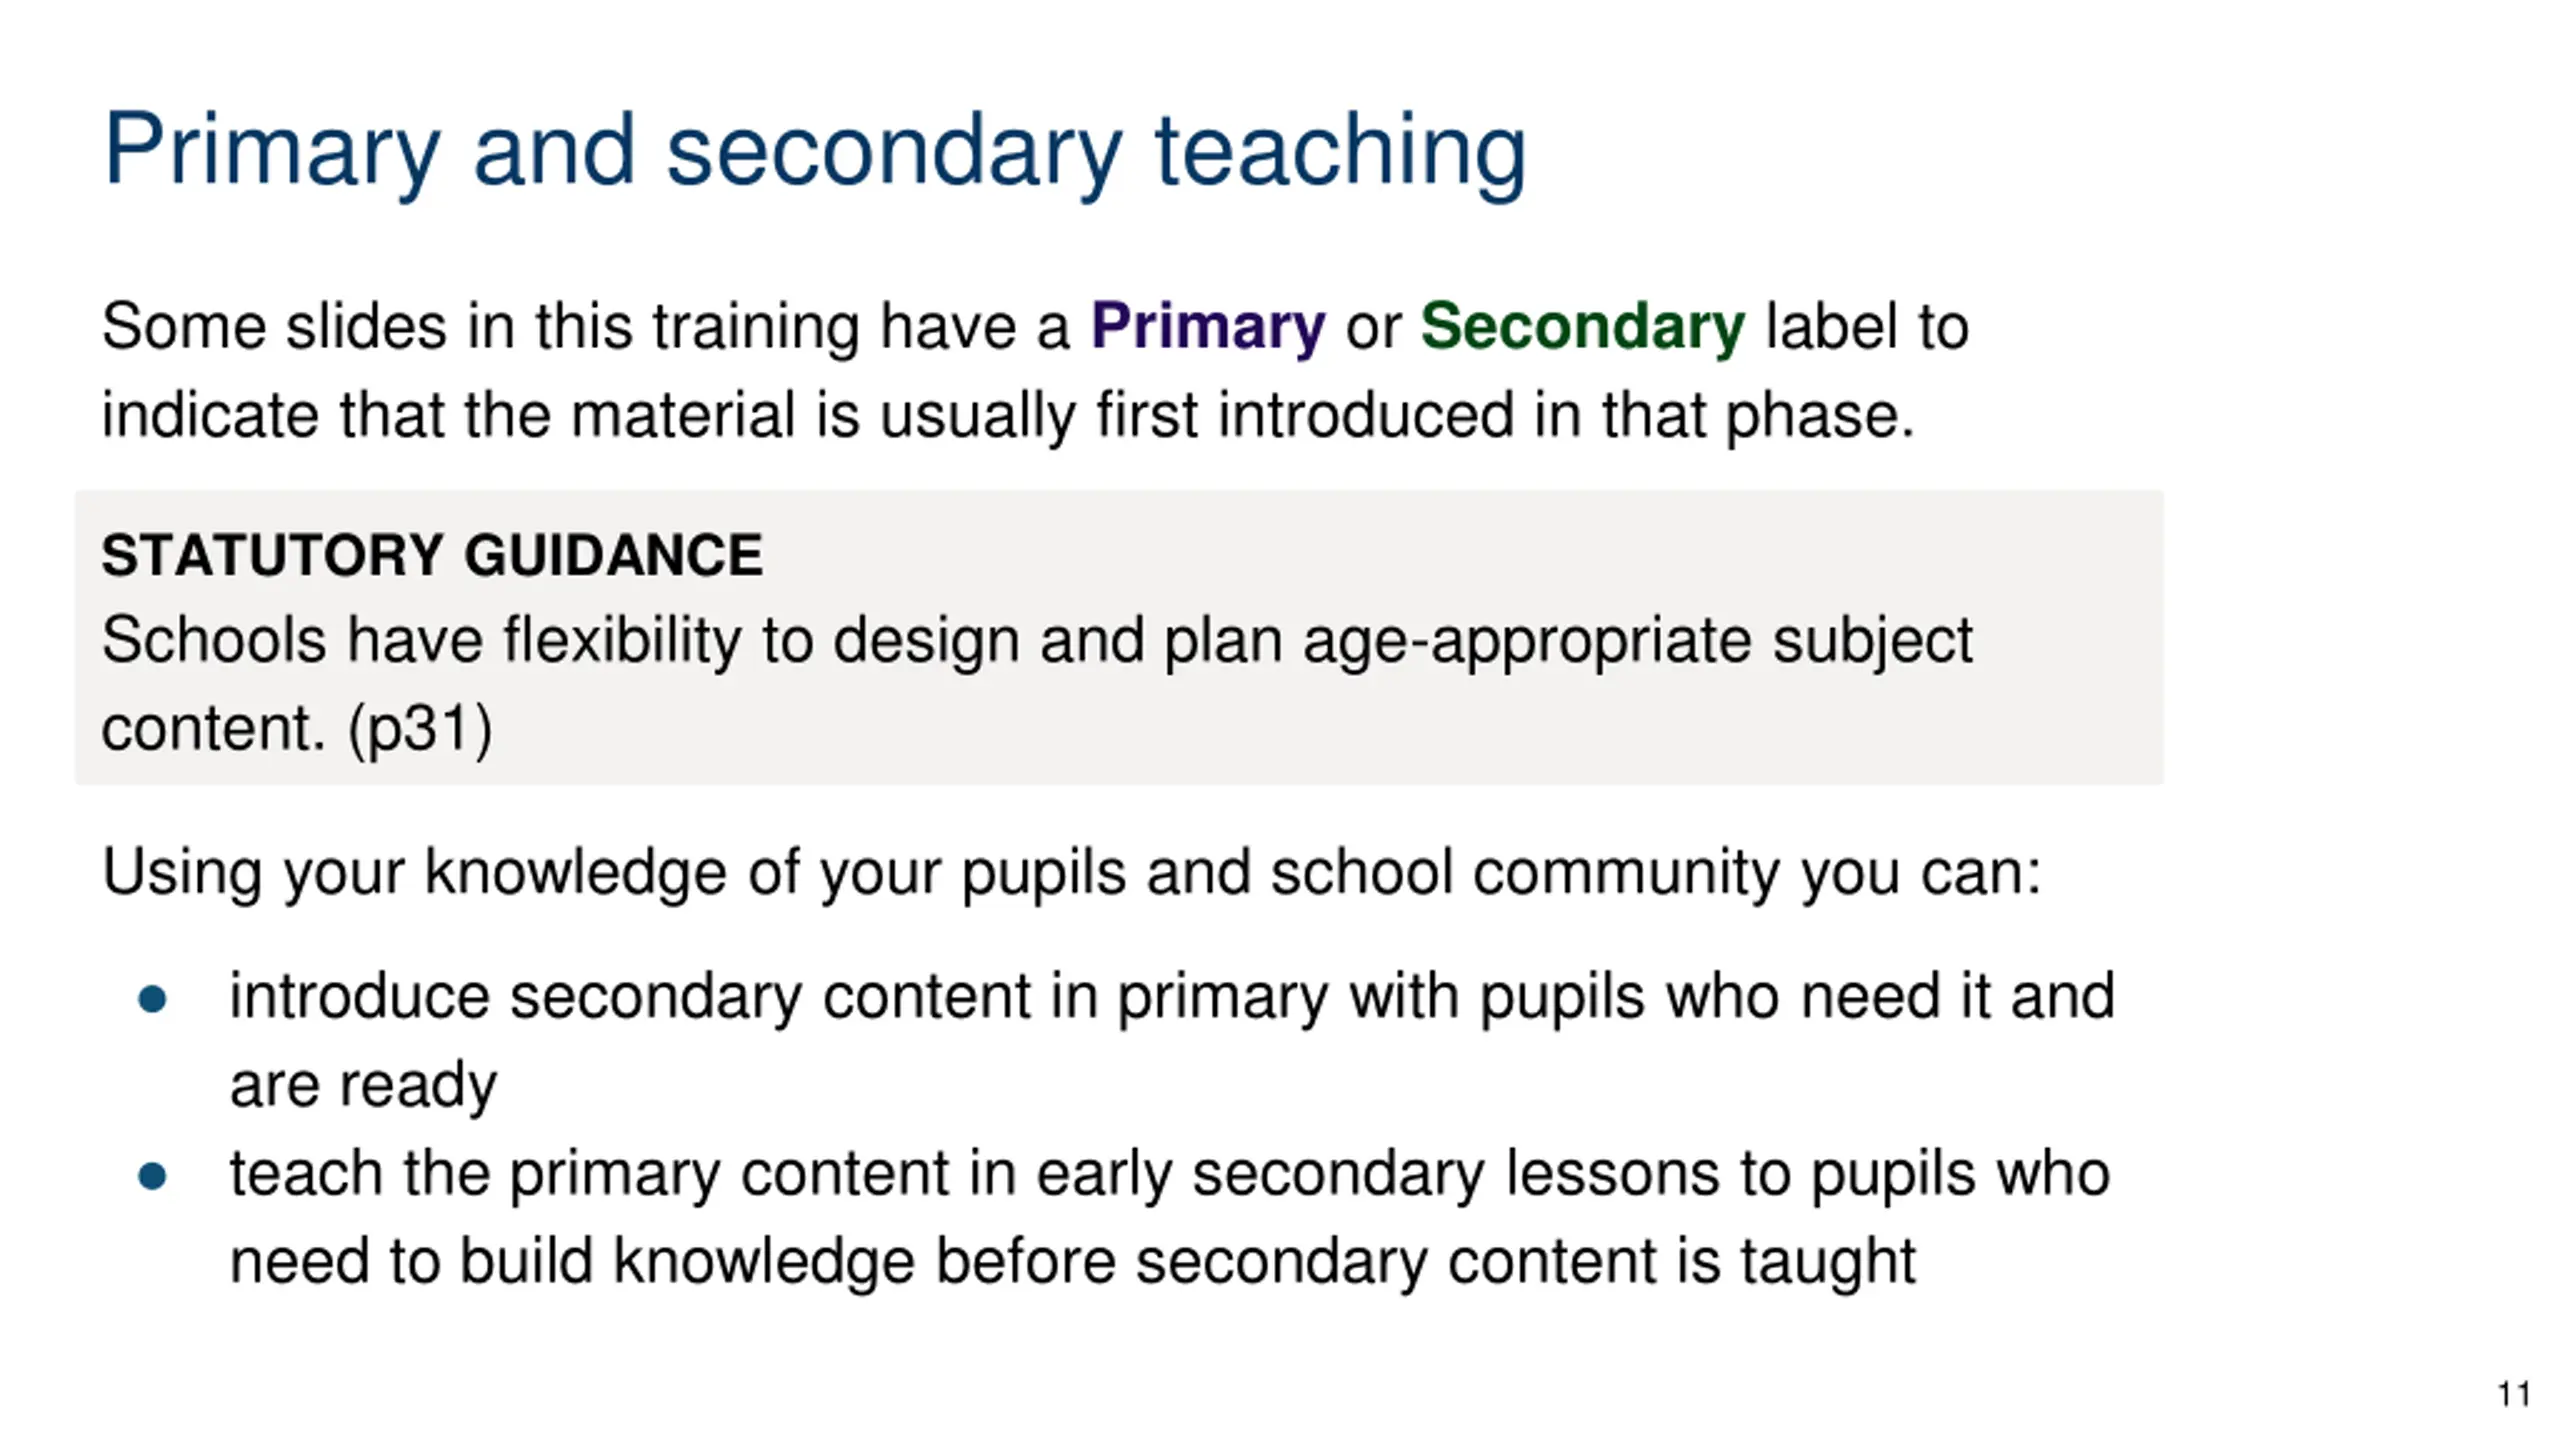The image size is (2560, 1440).
Task: Click the words 'are ready'
Action: coord(363,1085)
